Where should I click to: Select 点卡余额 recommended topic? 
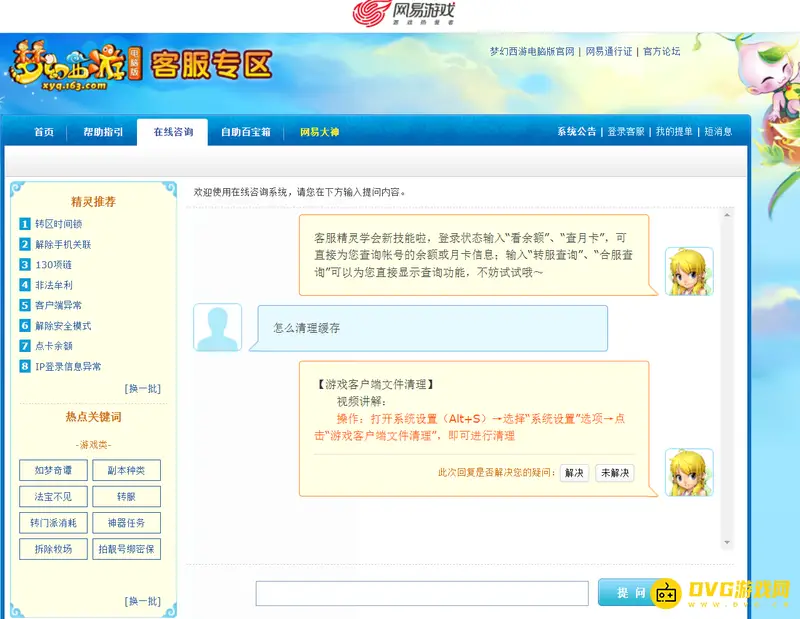point(54,346)
